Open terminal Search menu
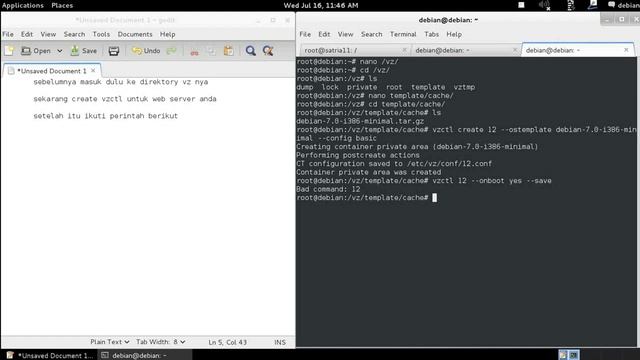 [371, 34]
